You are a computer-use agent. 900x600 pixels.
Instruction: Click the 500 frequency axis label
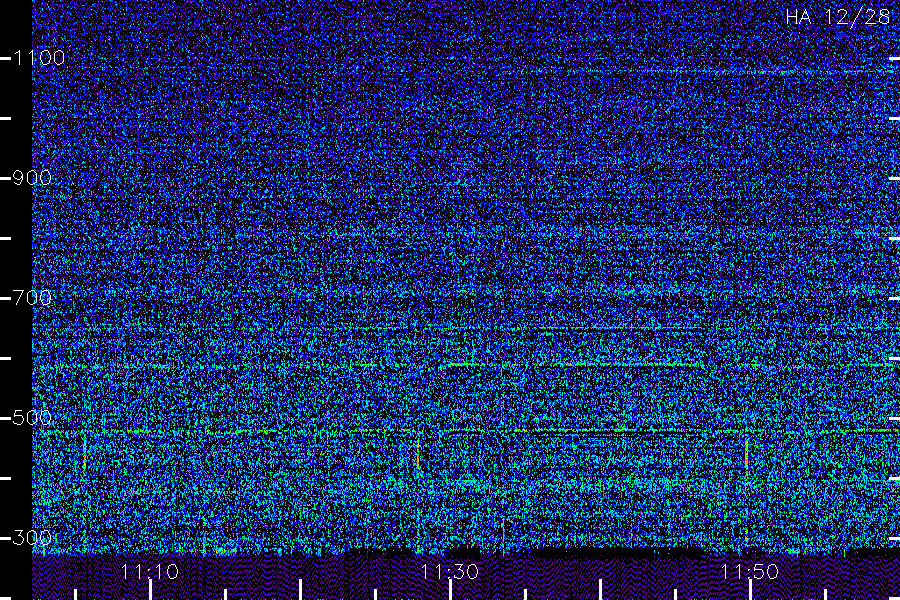pos(32,418)
